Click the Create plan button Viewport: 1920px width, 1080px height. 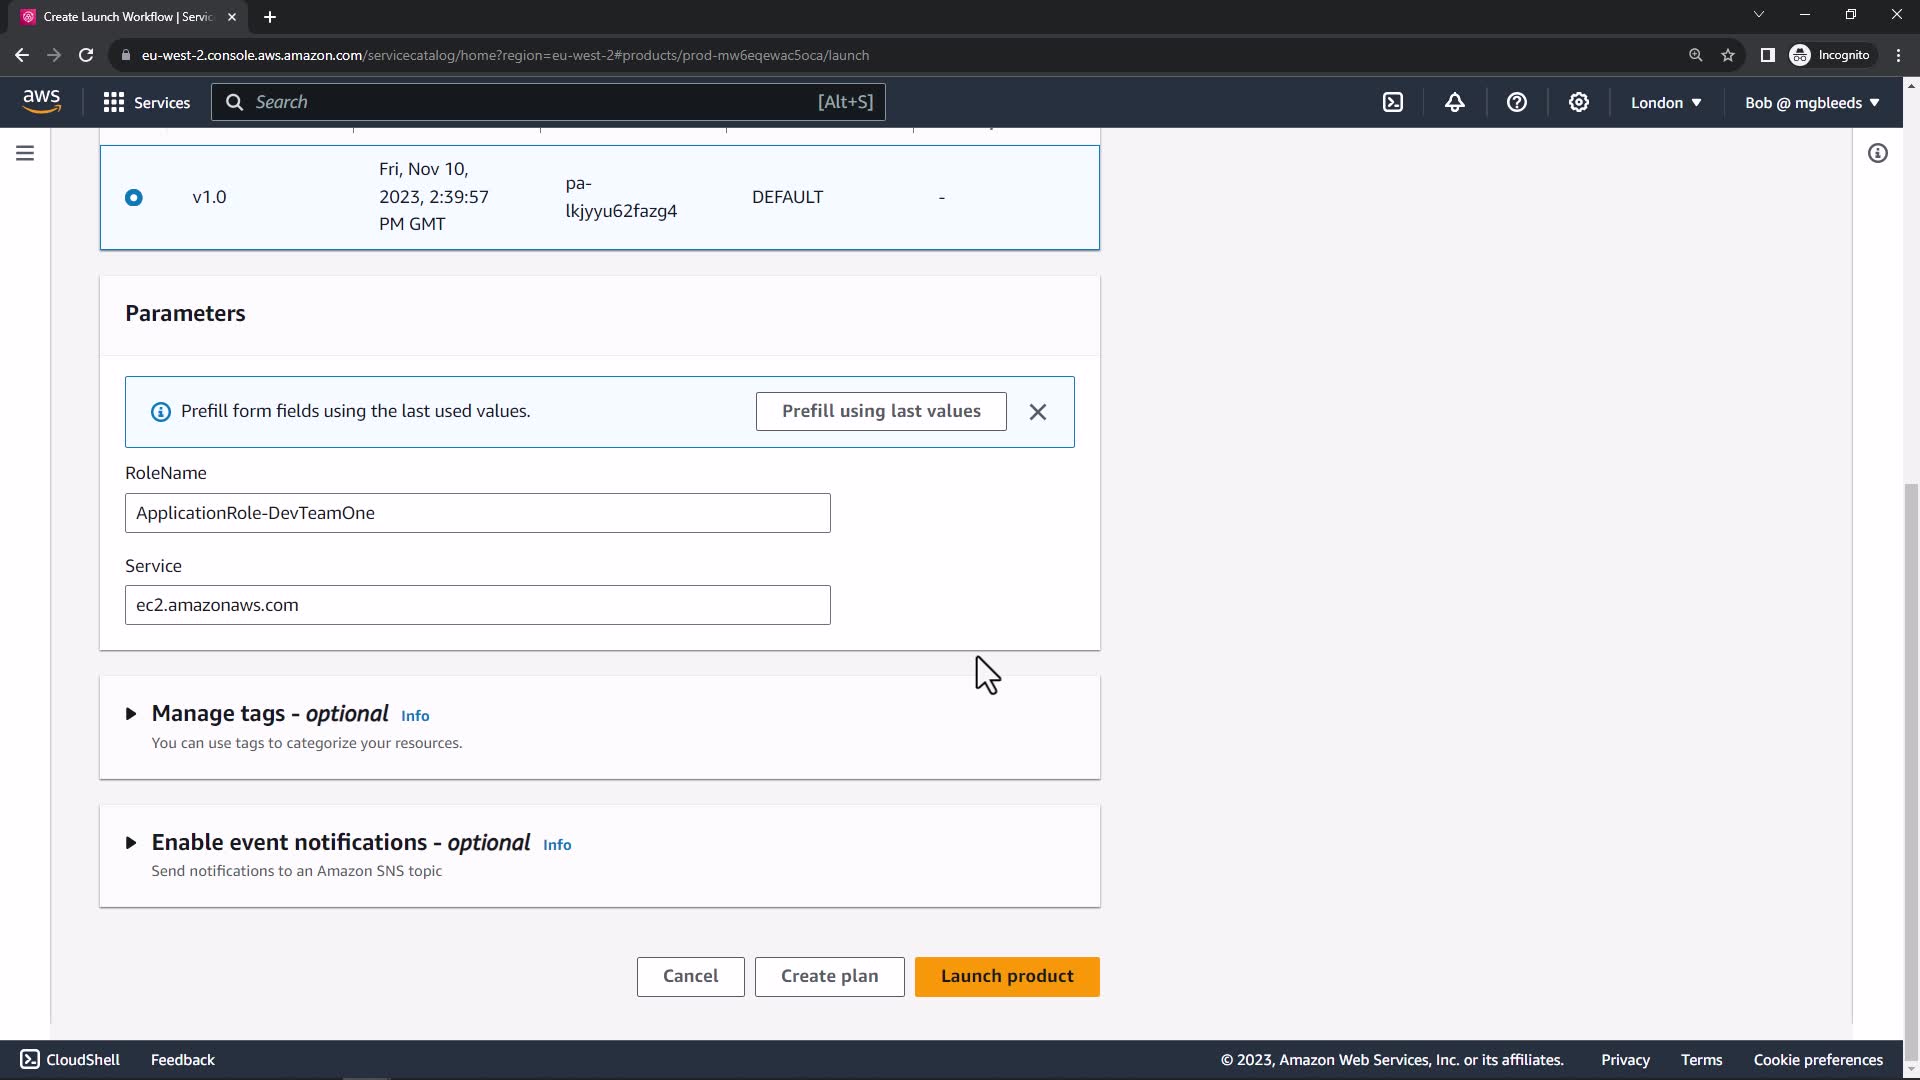click(x=829, y=976)
